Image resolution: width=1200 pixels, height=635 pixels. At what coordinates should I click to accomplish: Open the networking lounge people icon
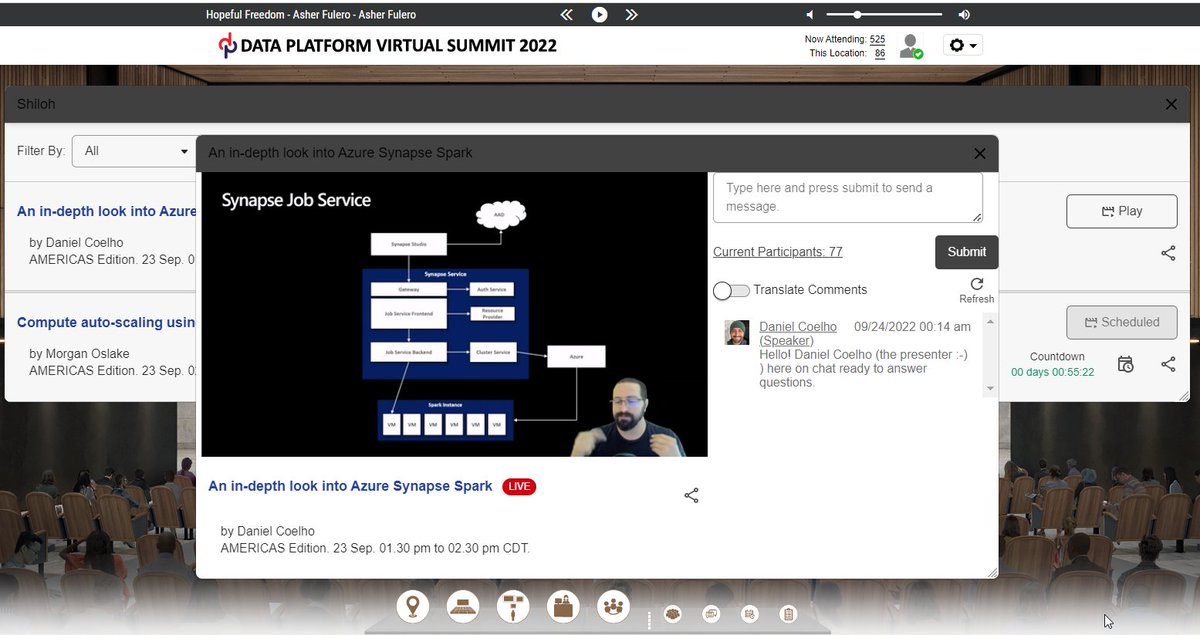613,606
